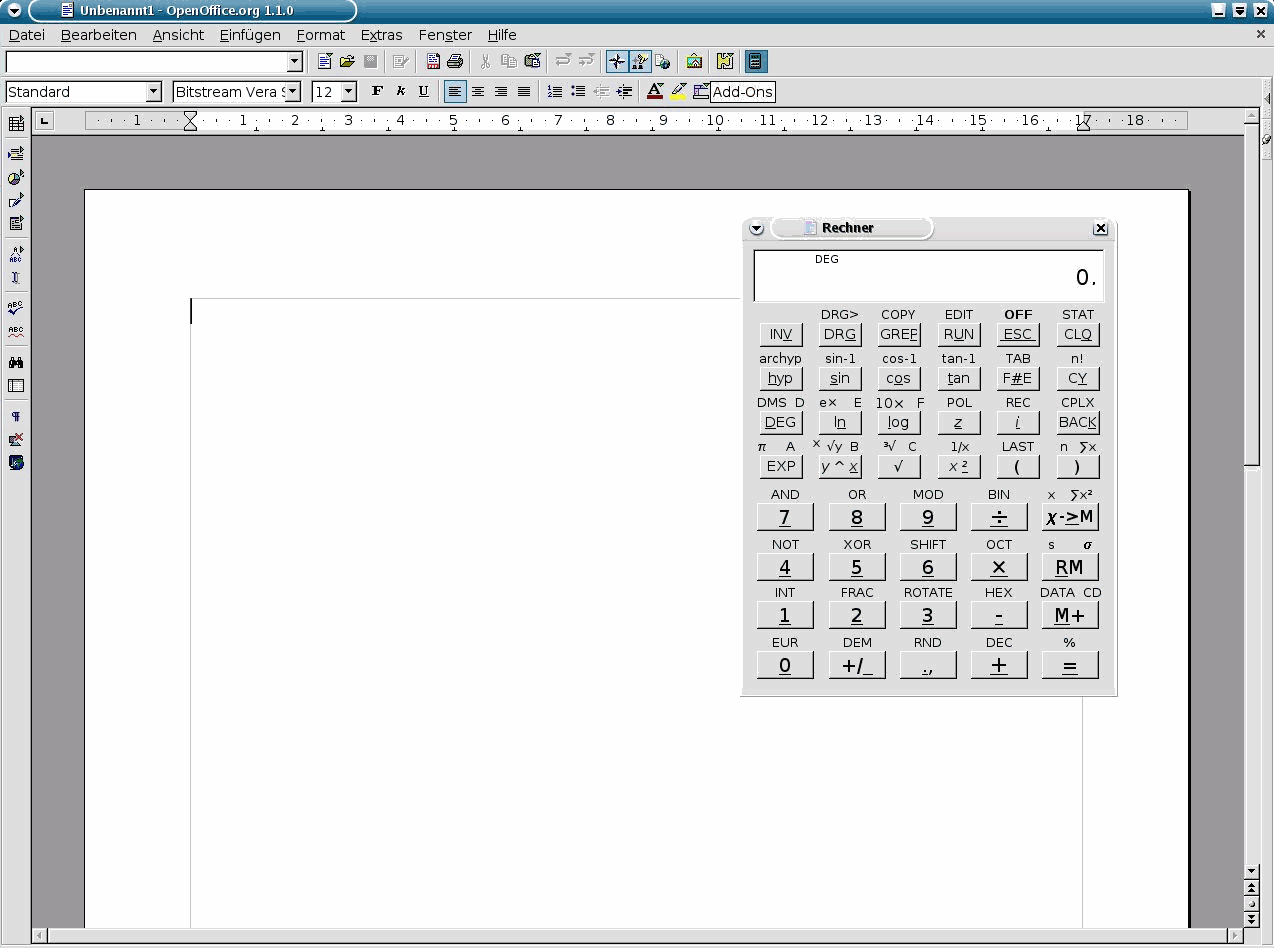Open the Extras menu

[381, 35]
